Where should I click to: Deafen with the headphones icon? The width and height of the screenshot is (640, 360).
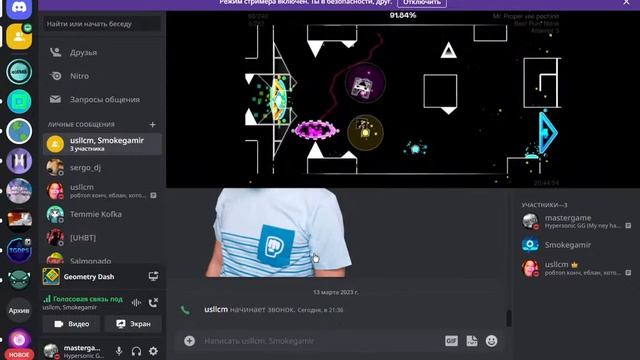tap(136, 351)
